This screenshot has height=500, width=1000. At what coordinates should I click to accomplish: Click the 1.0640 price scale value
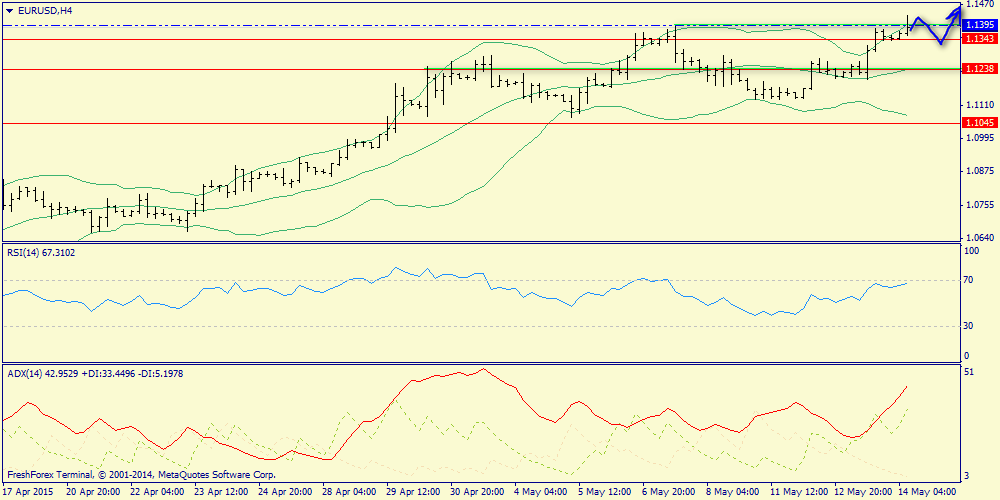(978, 238)
